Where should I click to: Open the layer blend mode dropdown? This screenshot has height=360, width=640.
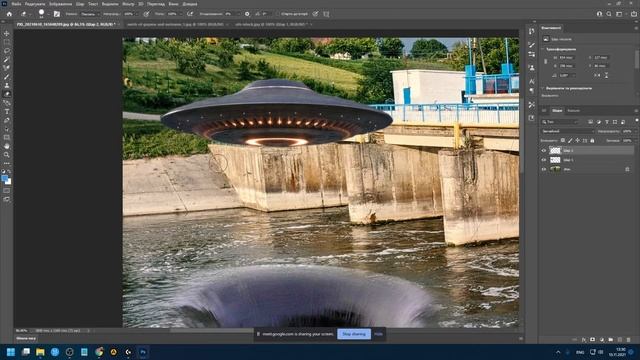568,131
